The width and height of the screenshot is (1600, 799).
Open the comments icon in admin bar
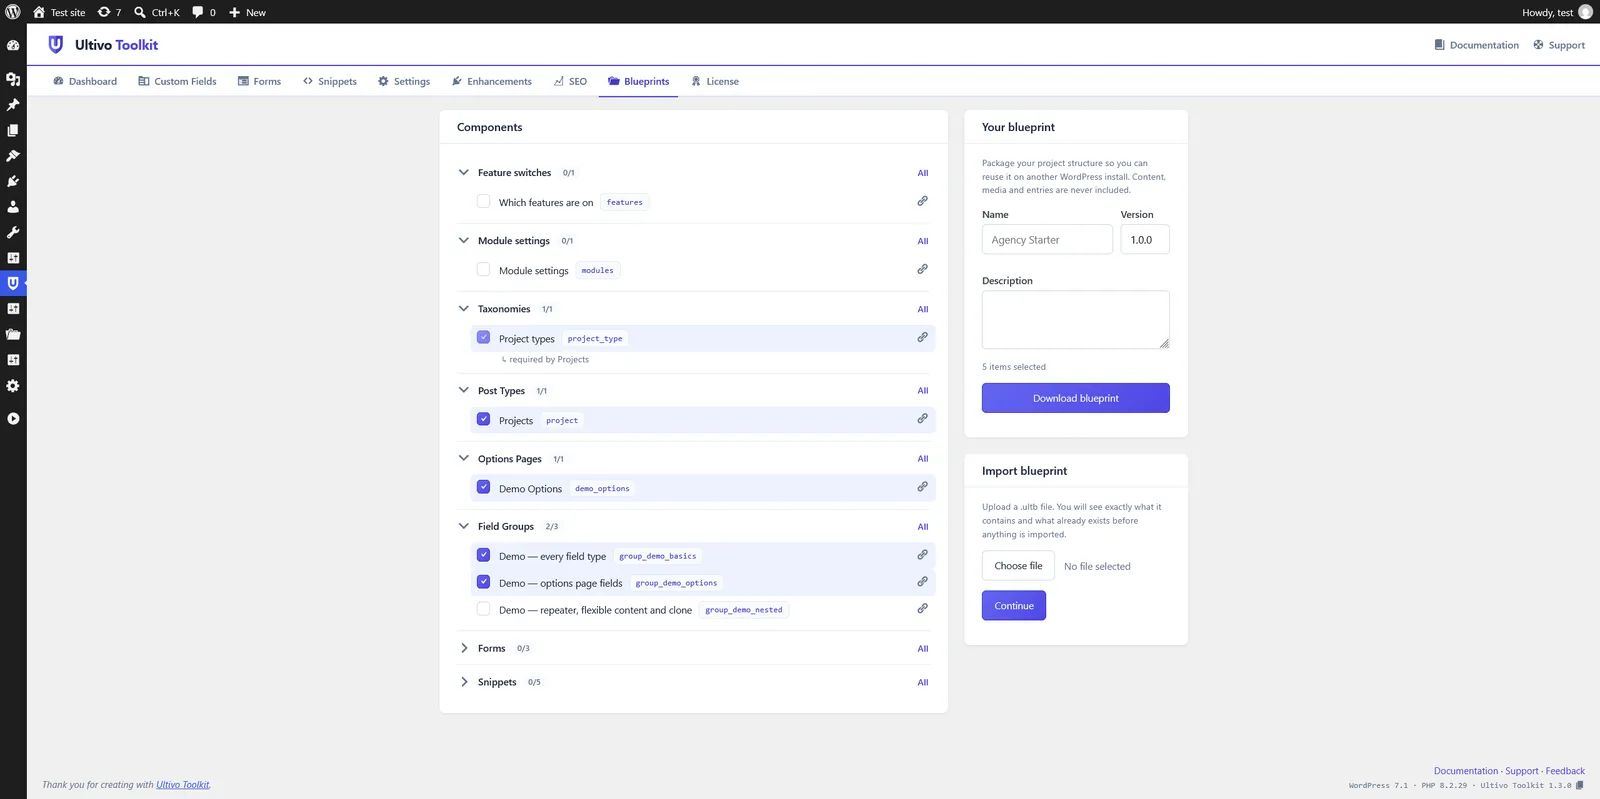(204, 12)
